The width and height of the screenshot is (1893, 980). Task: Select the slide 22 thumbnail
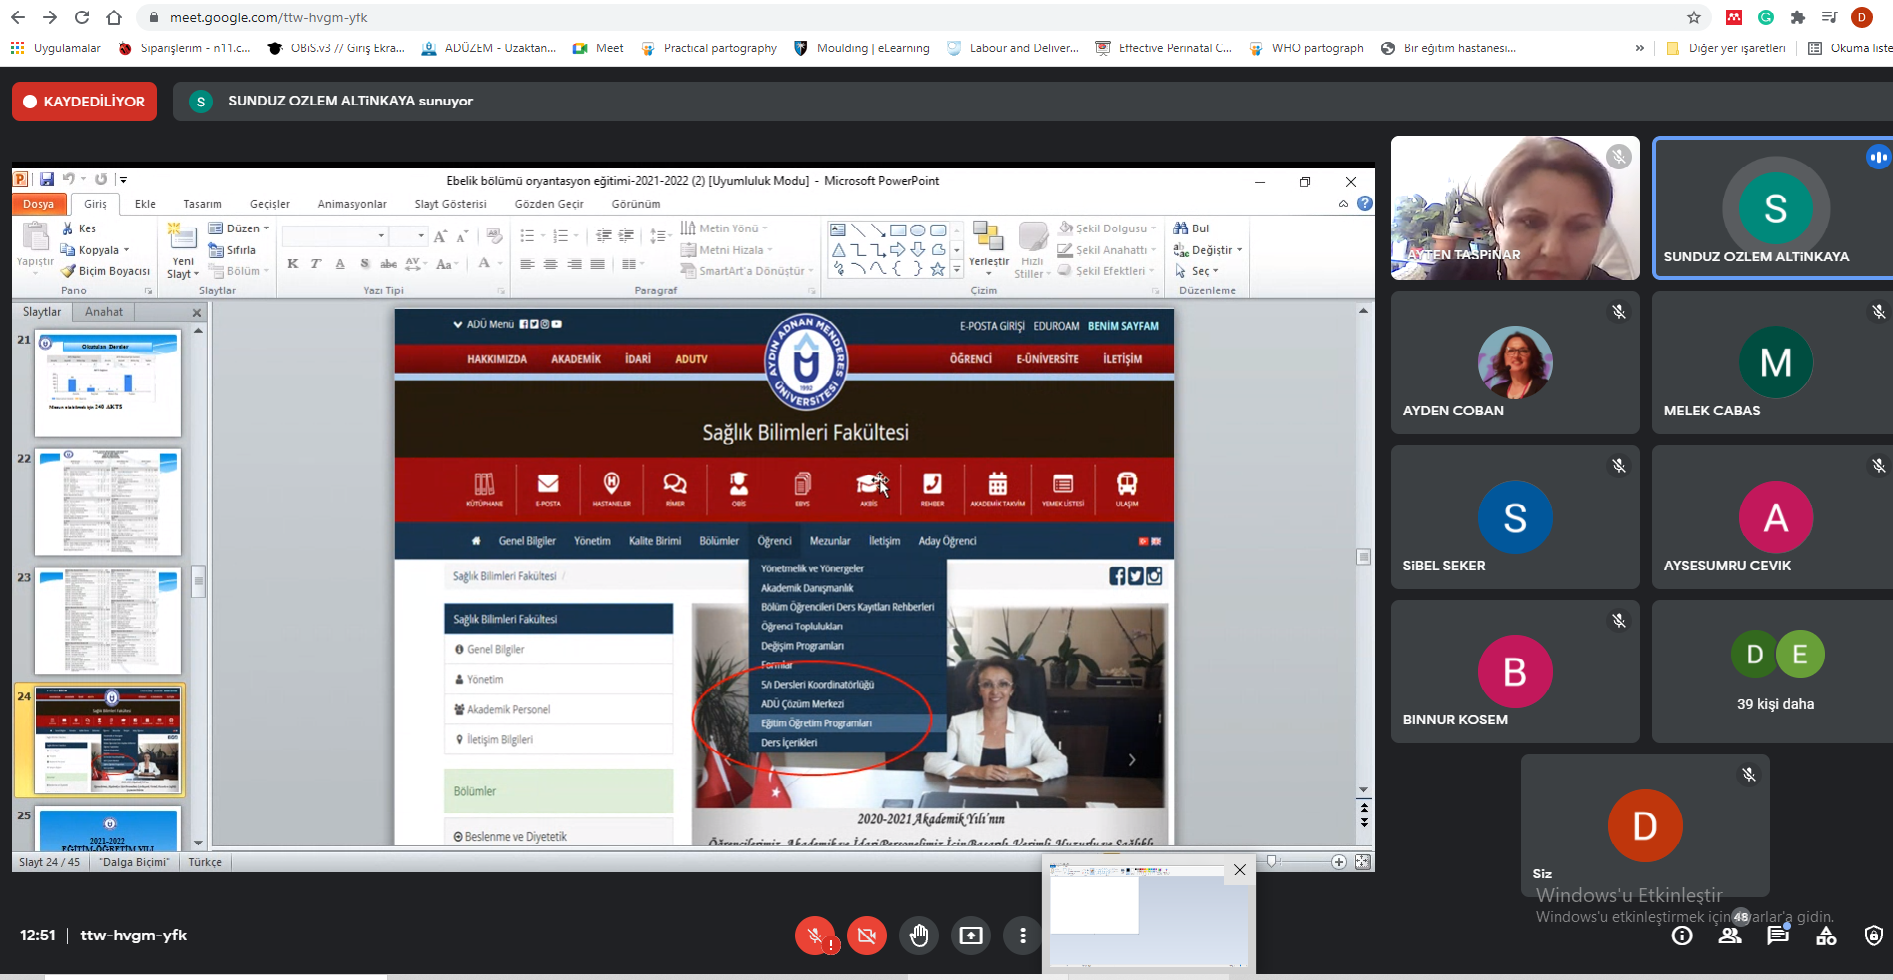108,503
